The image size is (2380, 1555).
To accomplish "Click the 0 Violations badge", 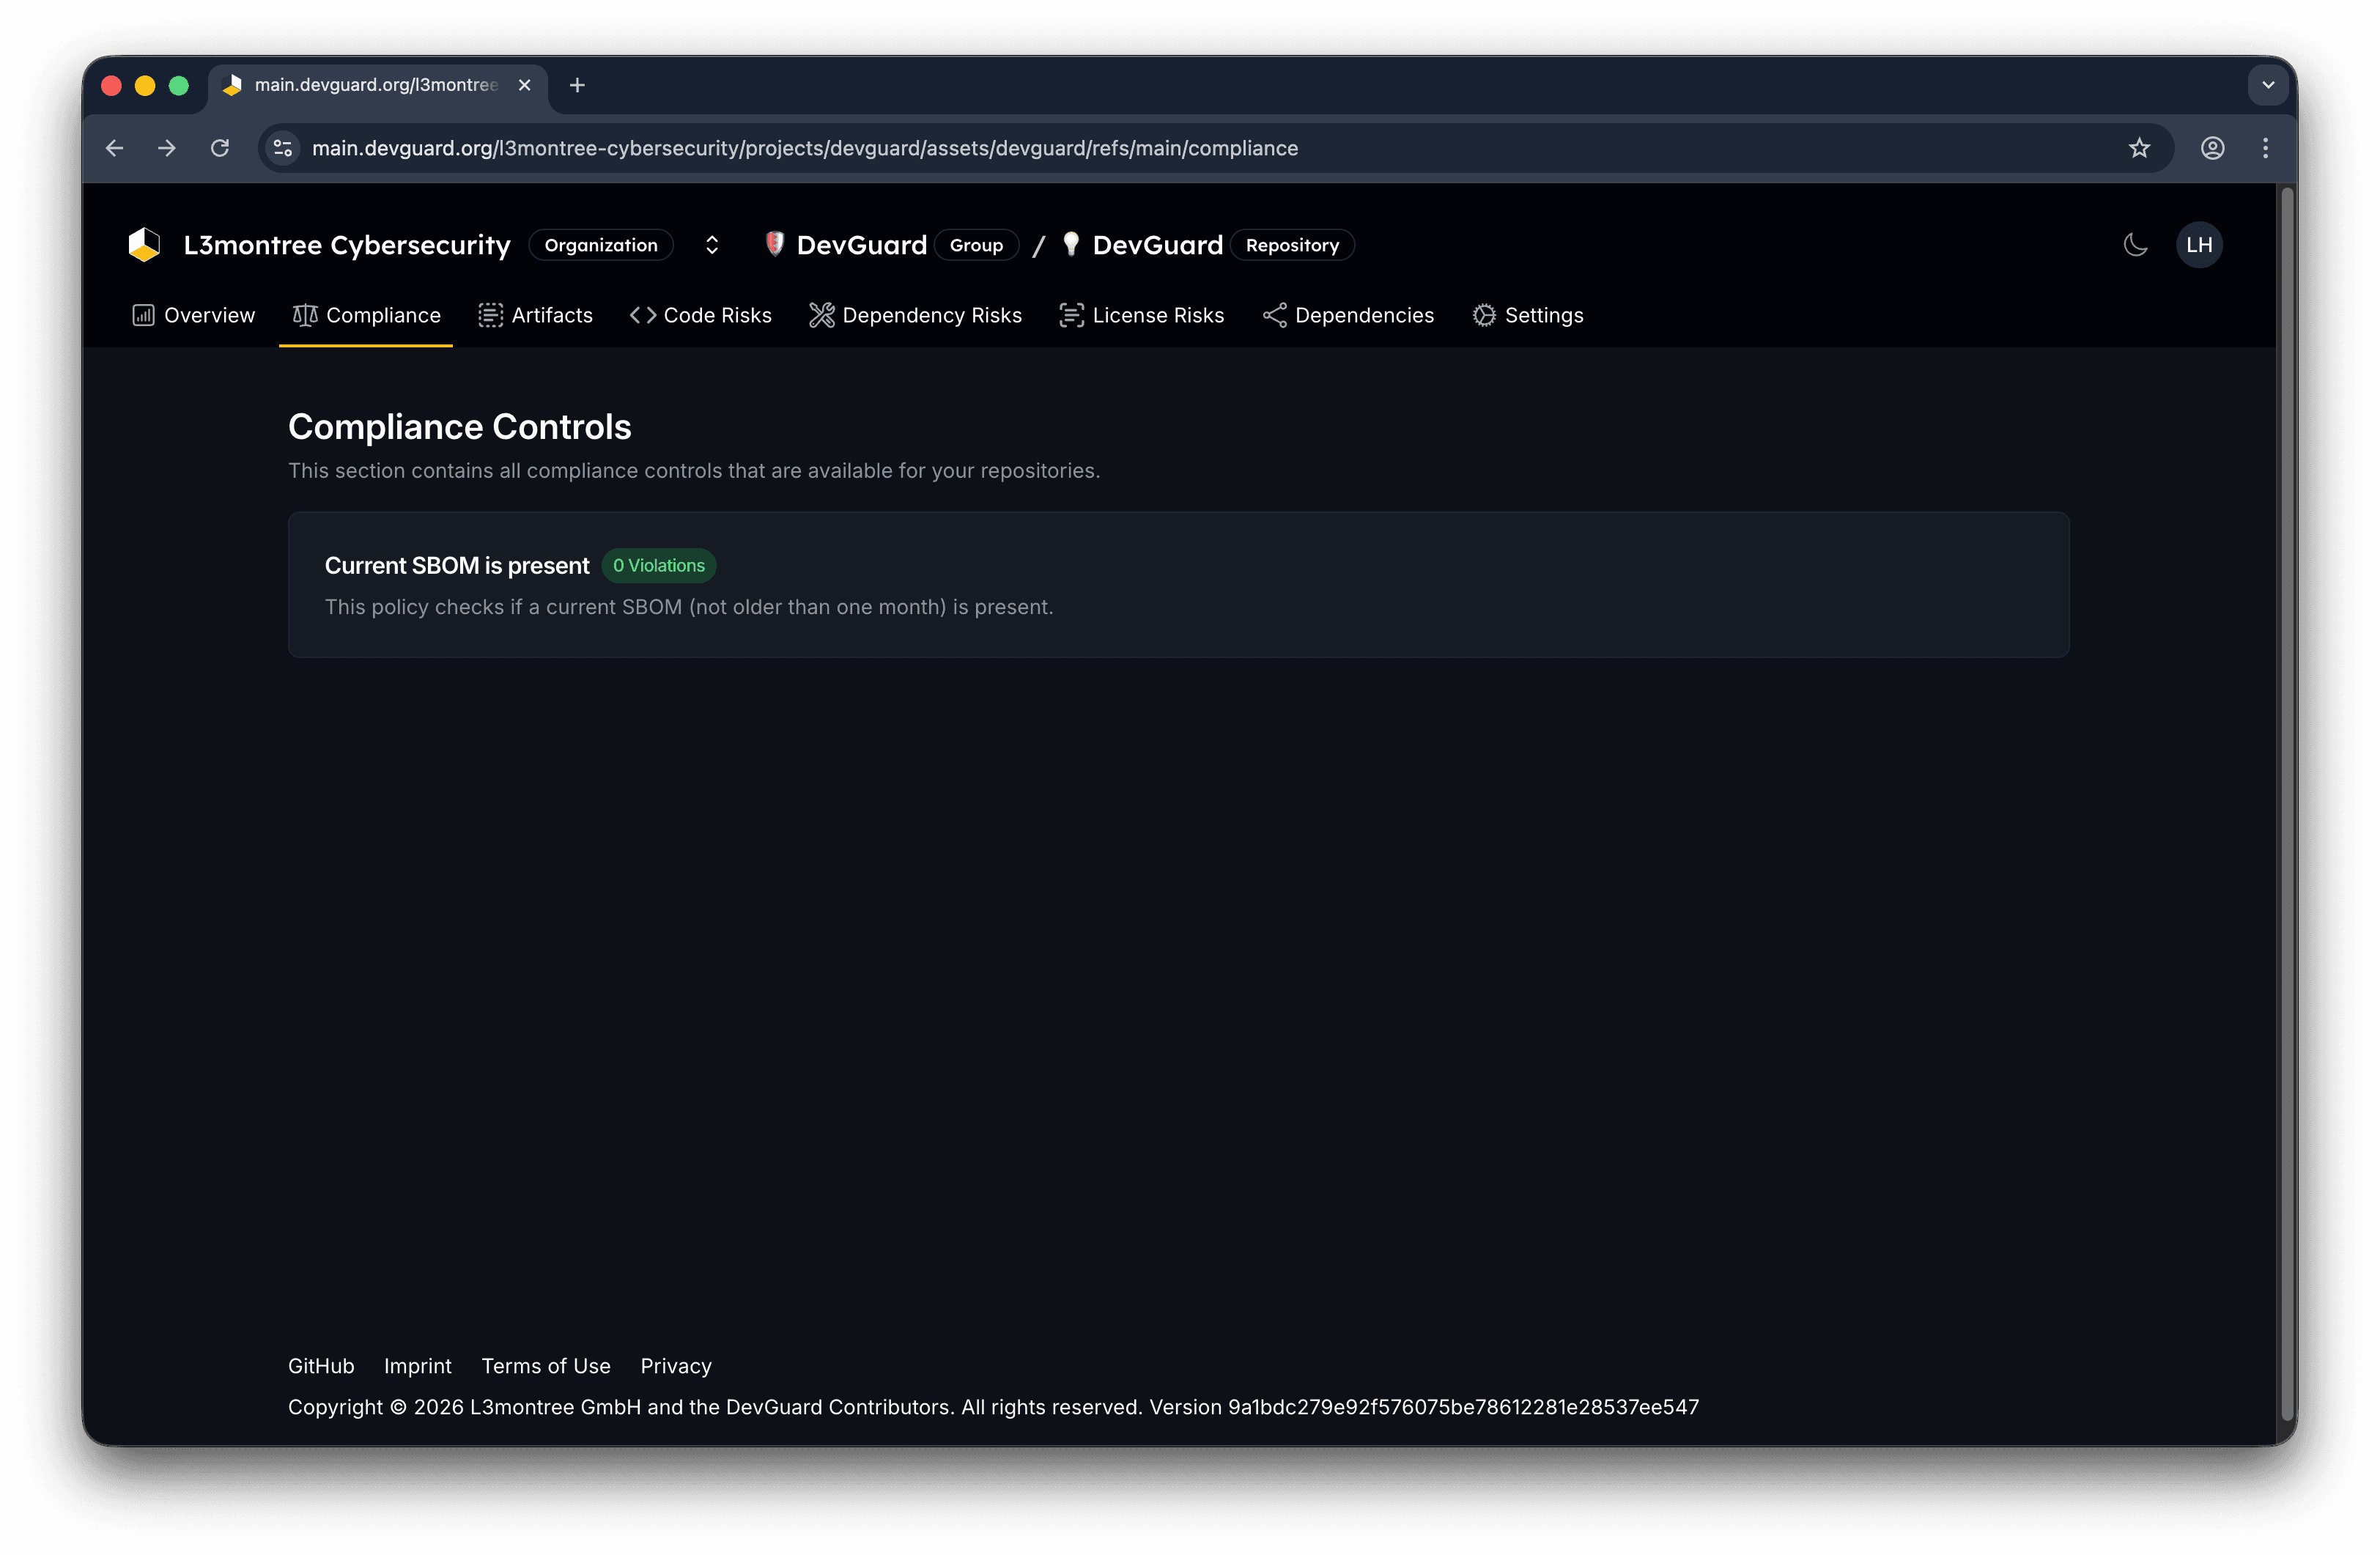I will pyautogui.click(x=658, y=566).
